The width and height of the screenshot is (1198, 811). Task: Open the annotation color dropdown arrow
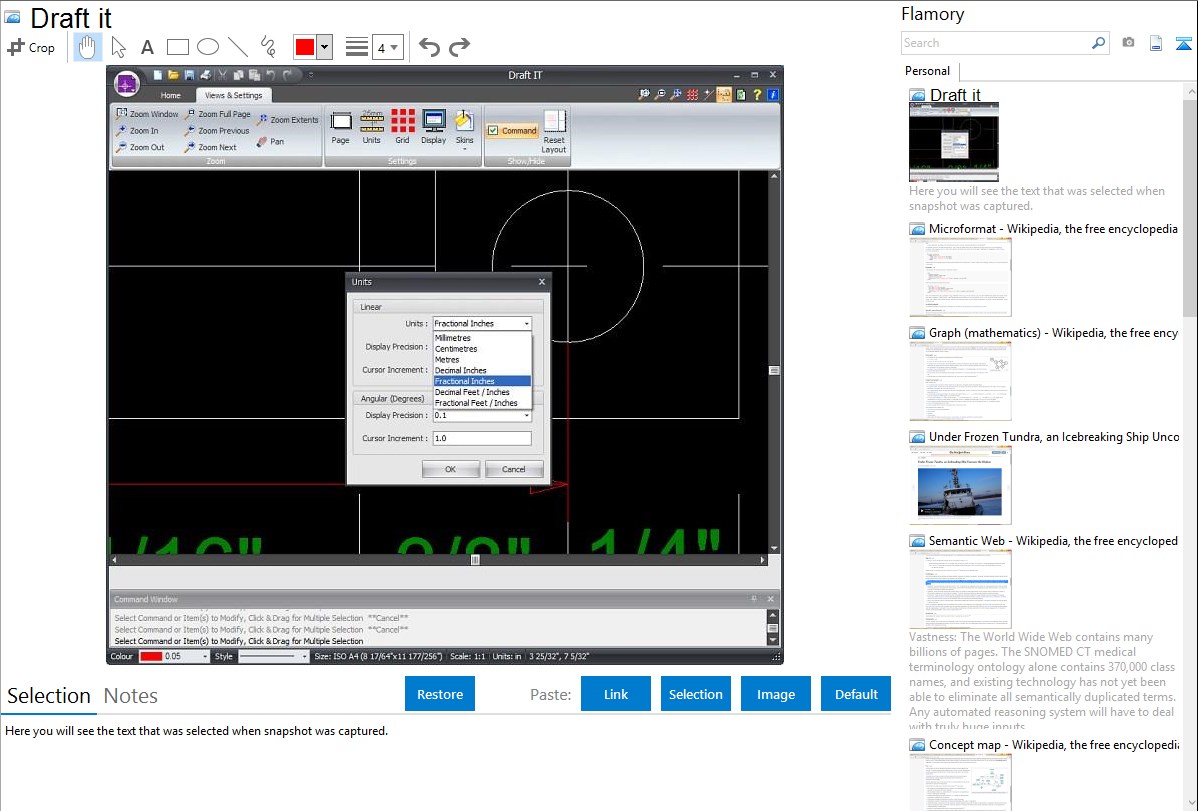tap(325, 47)
